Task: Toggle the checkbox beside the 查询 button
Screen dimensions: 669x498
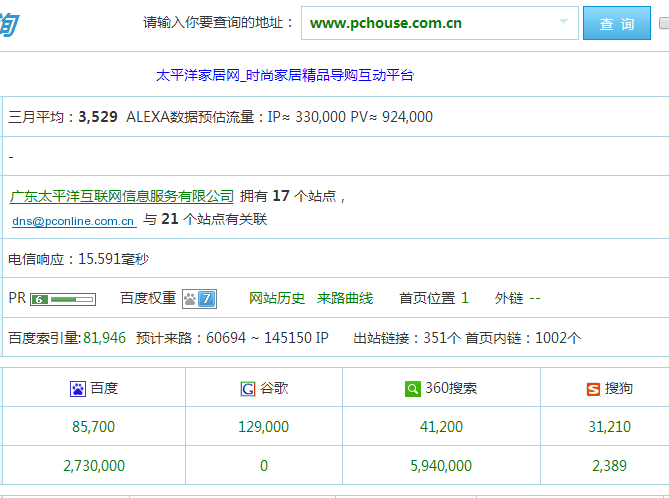Action: pyautogui.click(x=663, y=23)
